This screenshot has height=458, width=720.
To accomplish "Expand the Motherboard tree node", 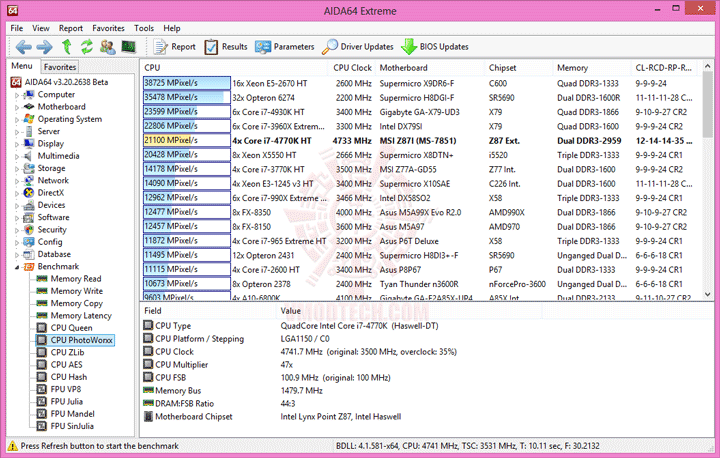I will (17, 107).
